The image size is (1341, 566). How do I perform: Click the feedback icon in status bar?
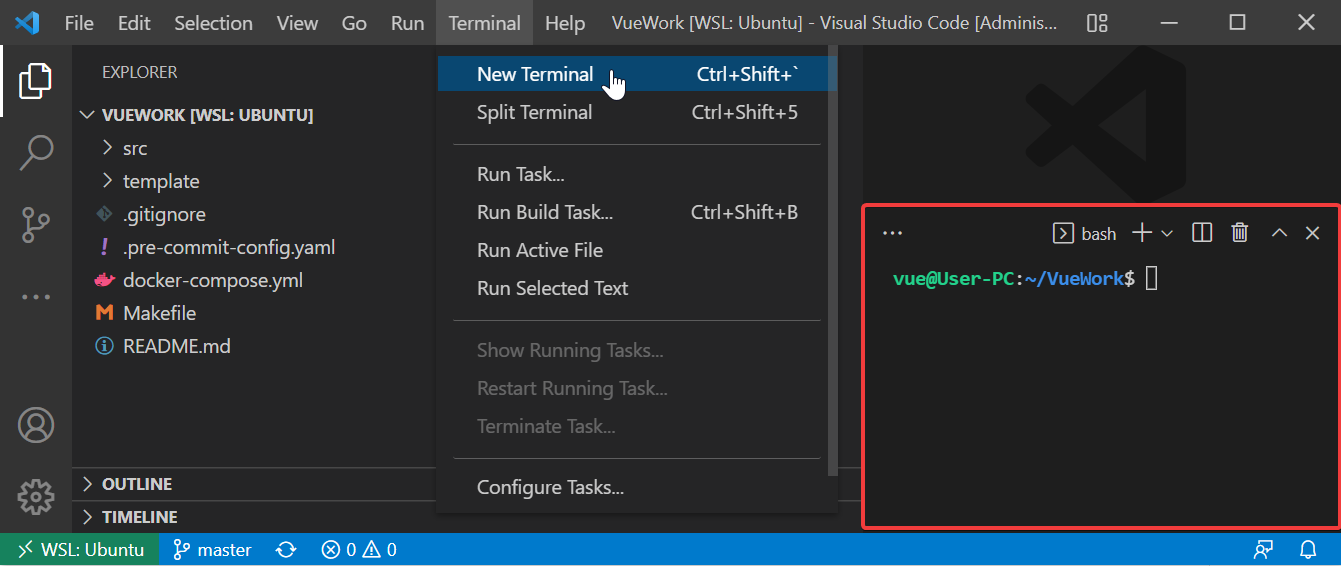[x=1264, y=550]
